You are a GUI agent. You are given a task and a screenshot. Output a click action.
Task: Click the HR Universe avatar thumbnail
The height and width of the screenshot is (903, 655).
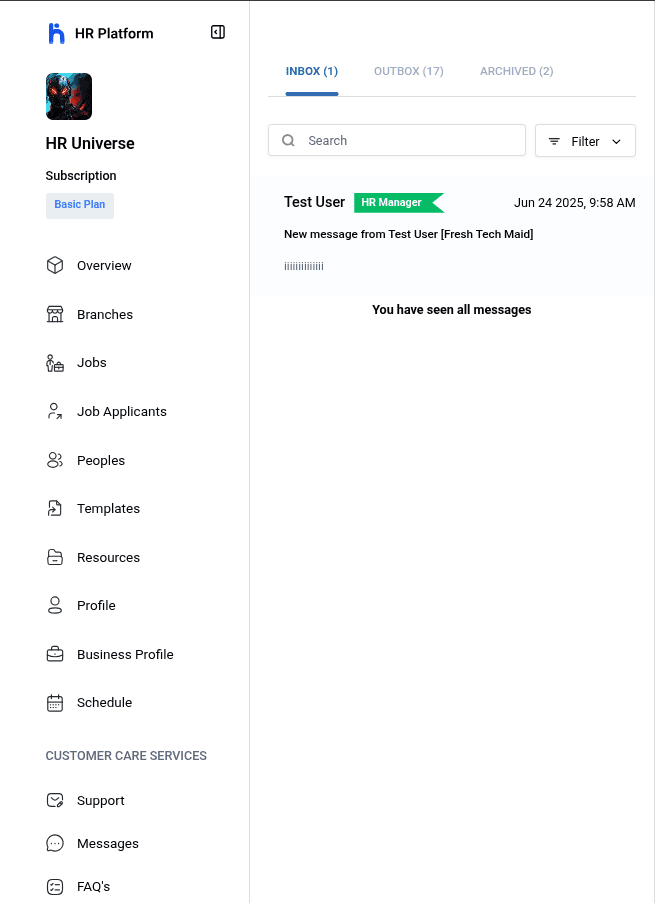(69, 96)
